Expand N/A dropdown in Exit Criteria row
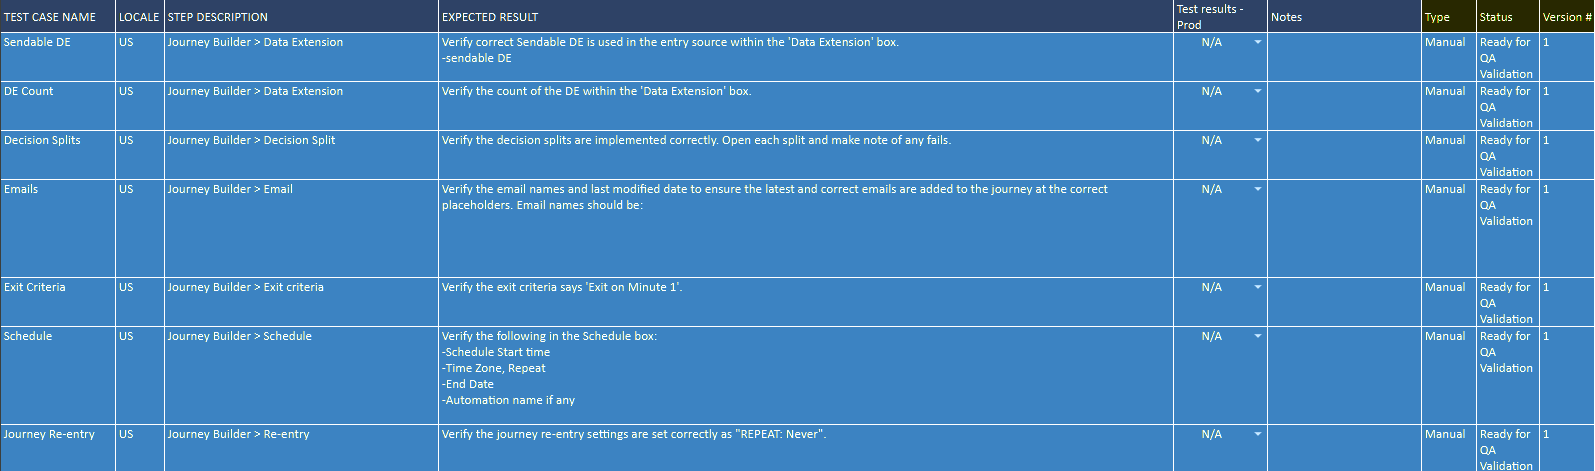1595x471 pixels. coord(1258,287)
